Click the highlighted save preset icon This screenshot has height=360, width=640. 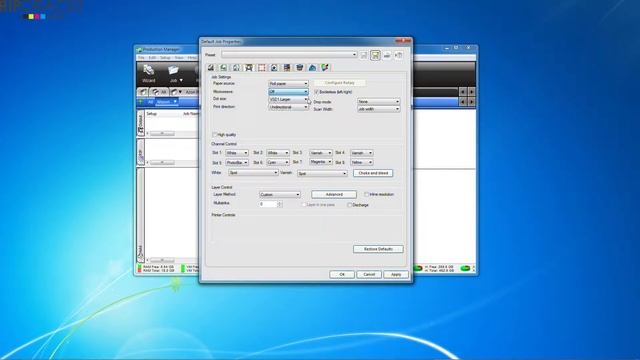(x=375, y=55)
